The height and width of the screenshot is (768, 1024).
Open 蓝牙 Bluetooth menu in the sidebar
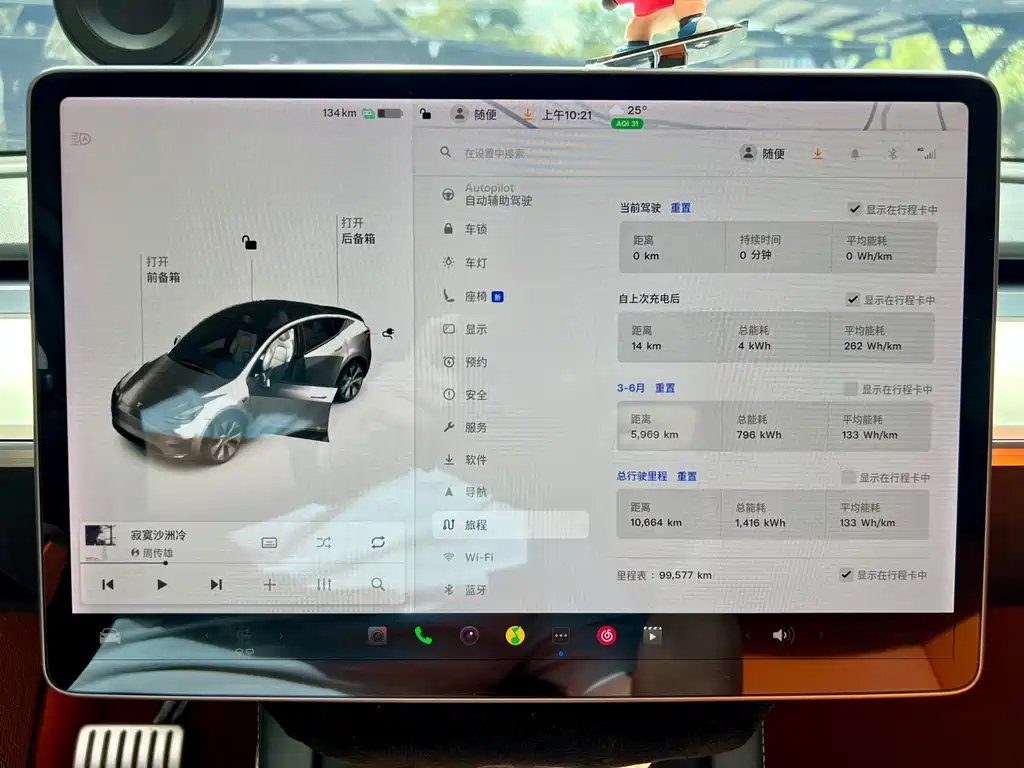coord(466,590)
